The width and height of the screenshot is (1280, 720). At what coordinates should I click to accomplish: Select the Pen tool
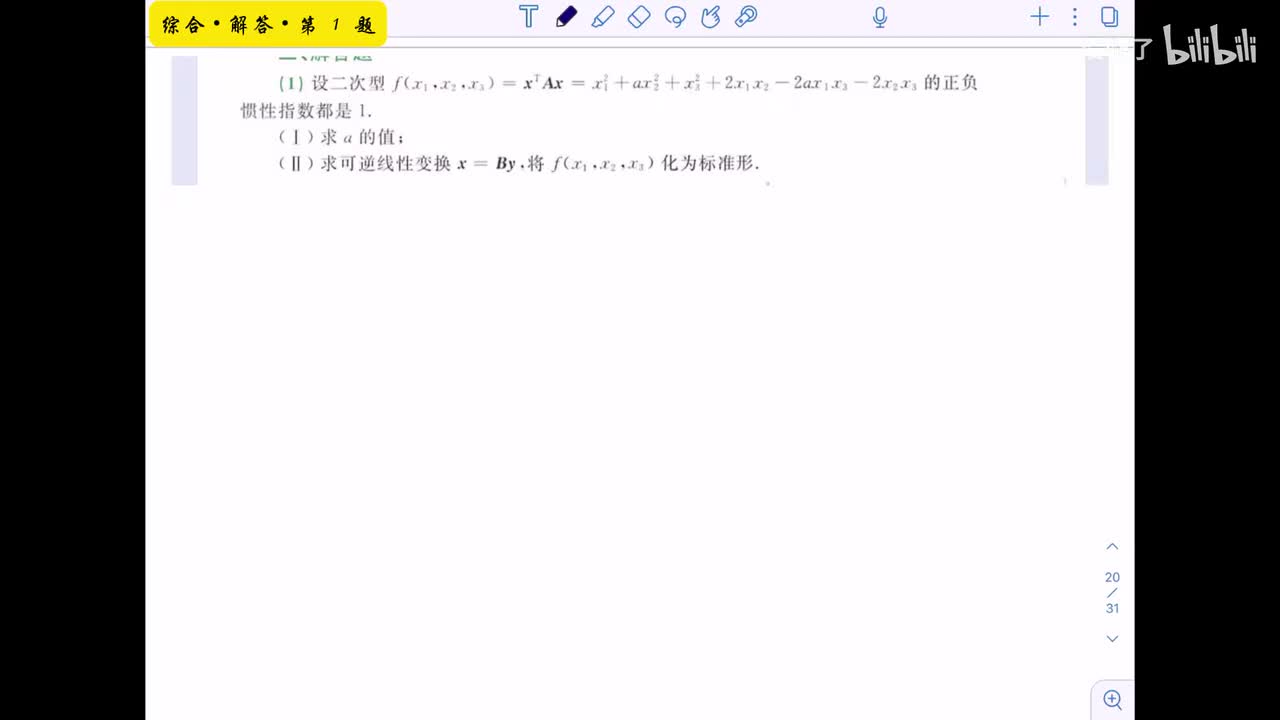[566, 16]
